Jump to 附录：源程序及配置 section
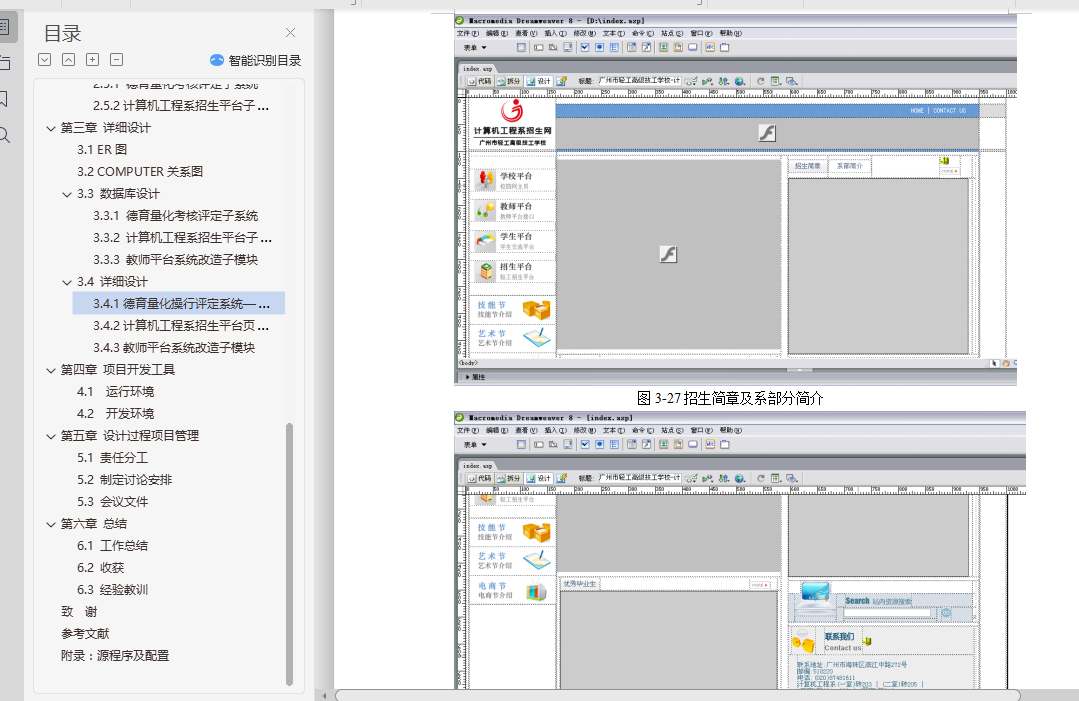Screen dimensions: 1079x701 (115, 656)
